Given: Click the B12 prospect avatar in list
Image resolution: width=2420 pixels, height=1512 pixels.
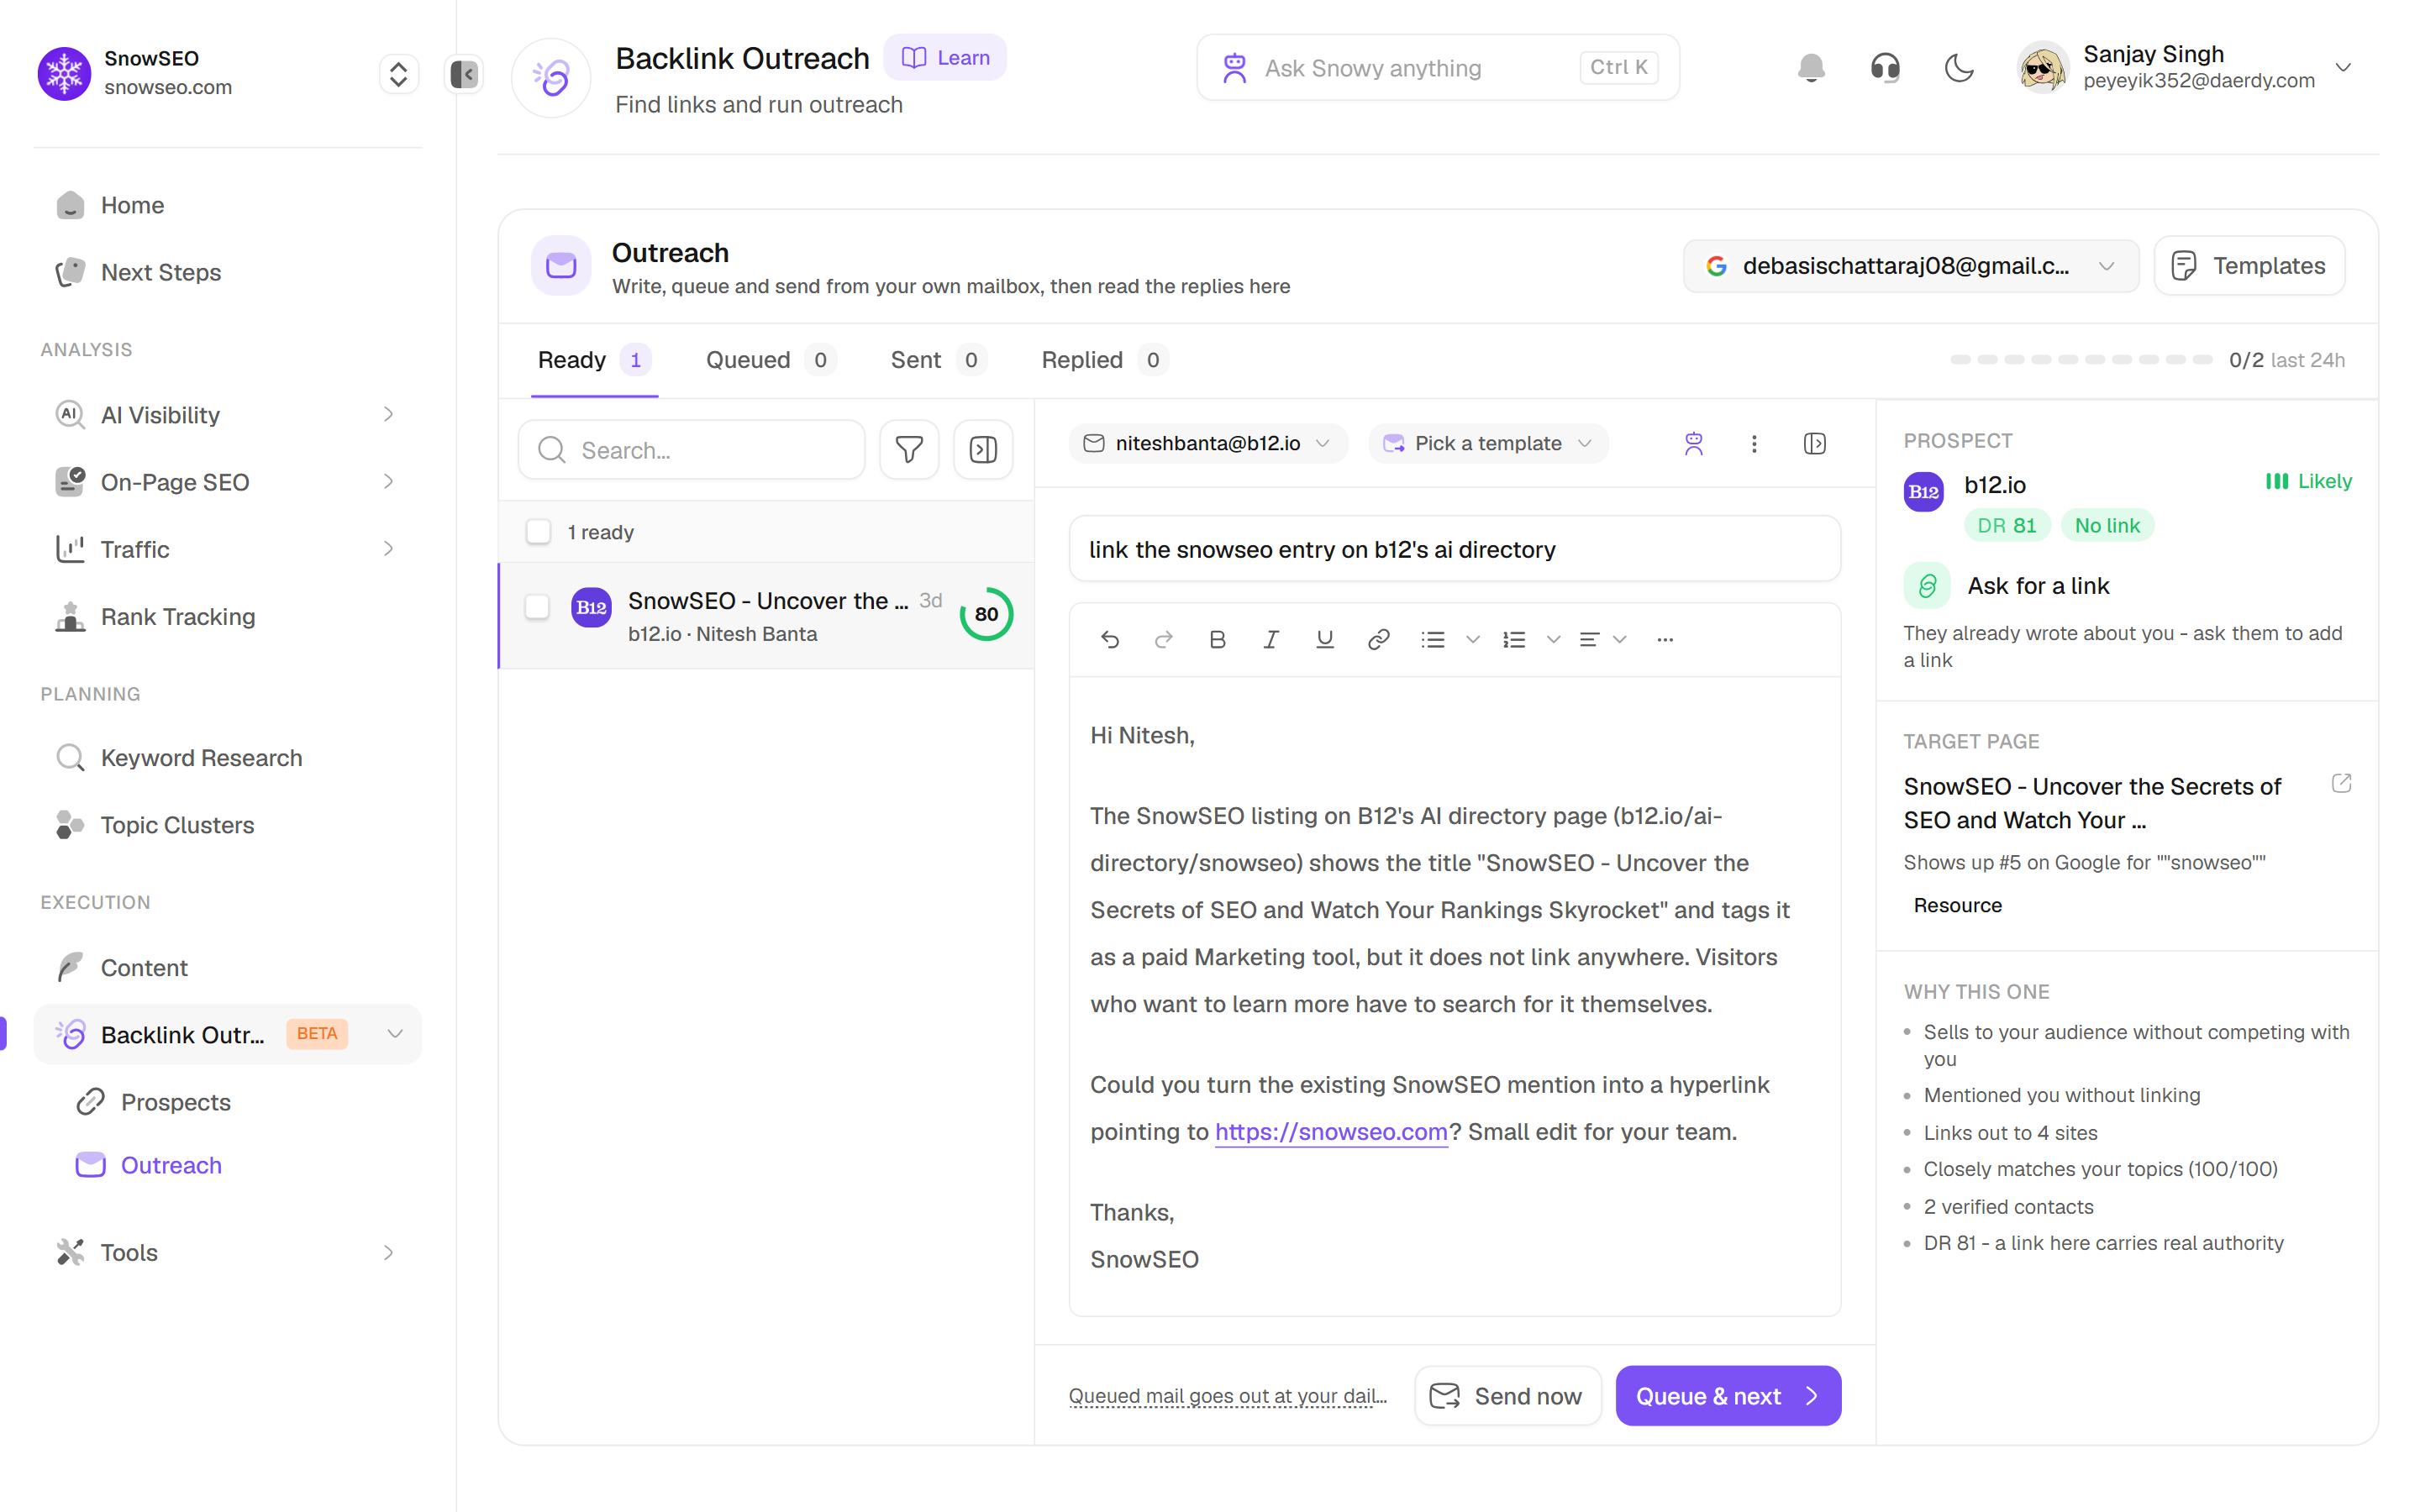Looking at the screenshot, I should 591,608.
